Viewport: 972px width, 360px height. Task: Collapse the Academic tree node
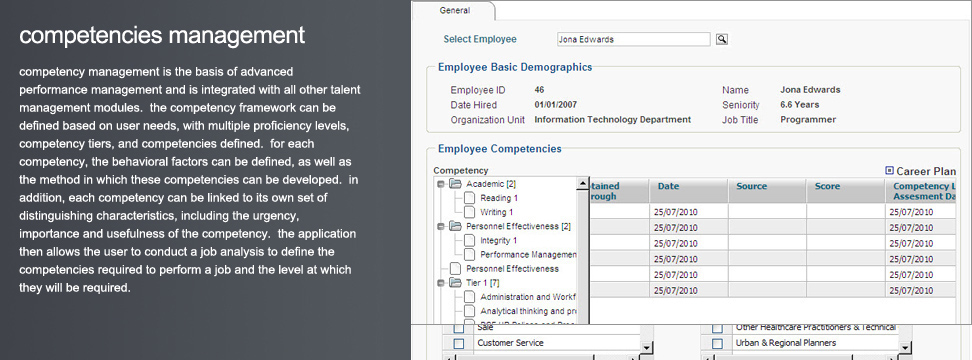441,184
